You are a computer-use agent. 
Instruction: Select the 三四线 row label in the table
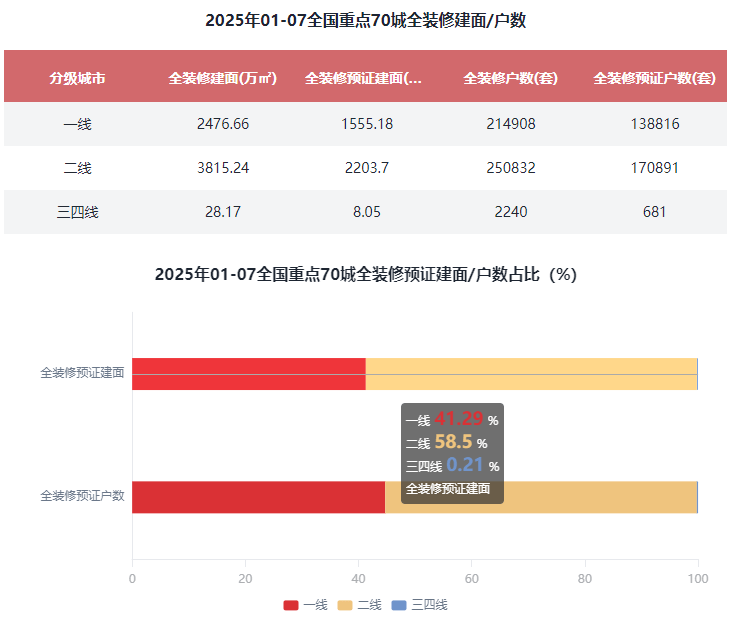77,212
